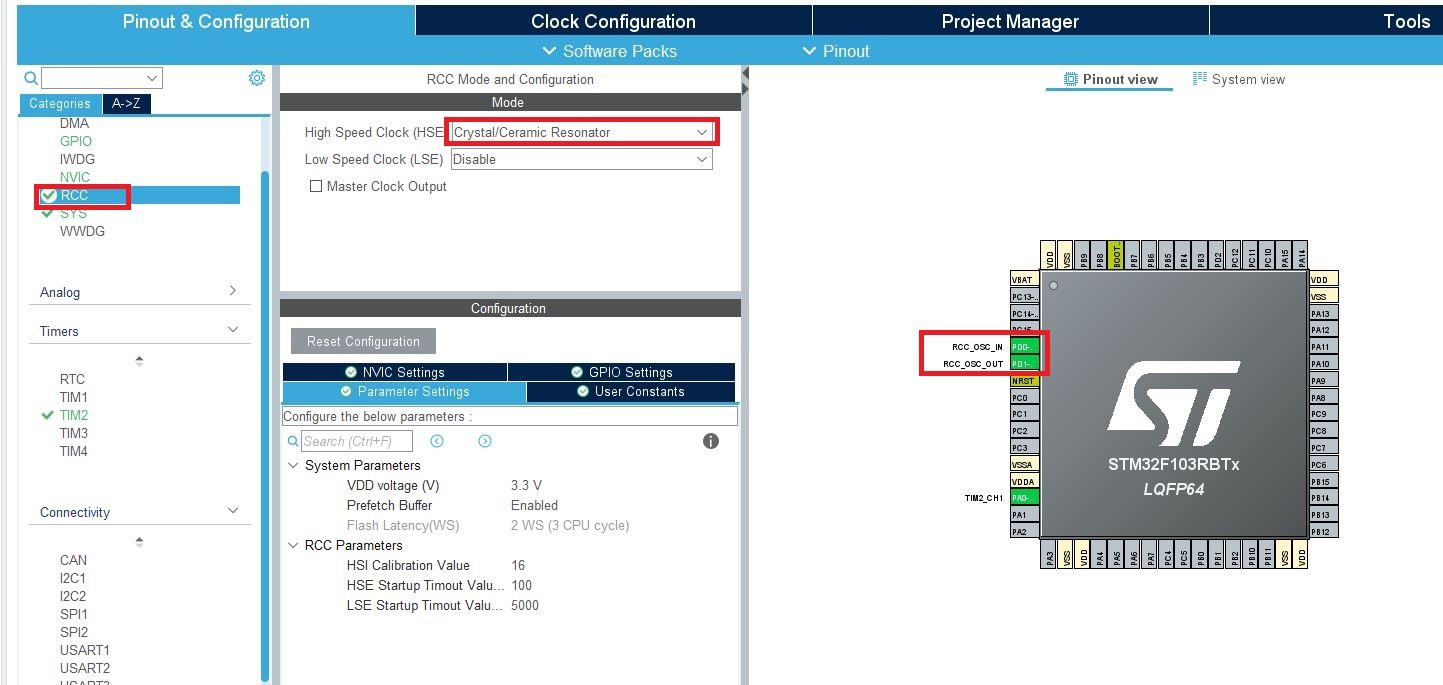Switch to the A->Z tab

click(x=126, y=103)
